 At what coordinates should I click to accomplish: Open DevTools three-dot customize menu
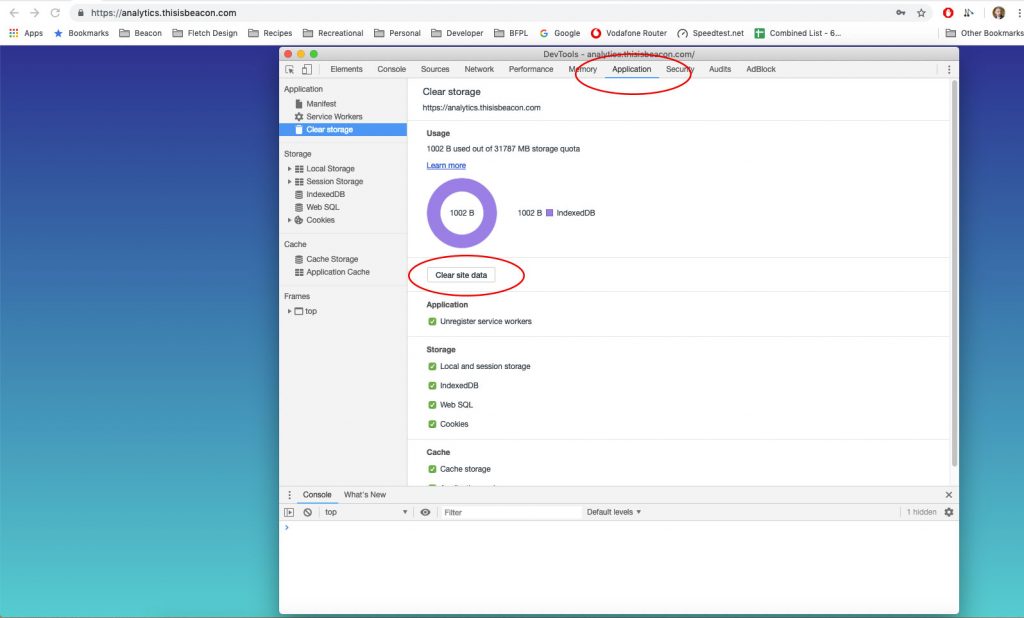(949, 70)
